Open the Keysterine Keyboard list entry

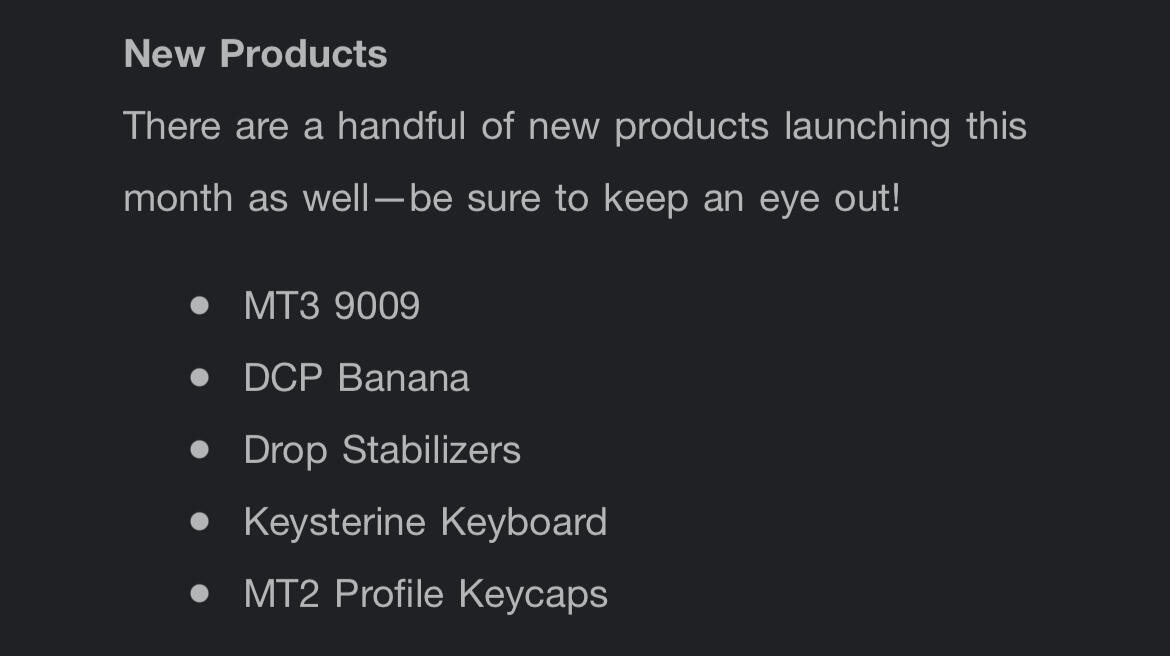[x=425, y=522]
